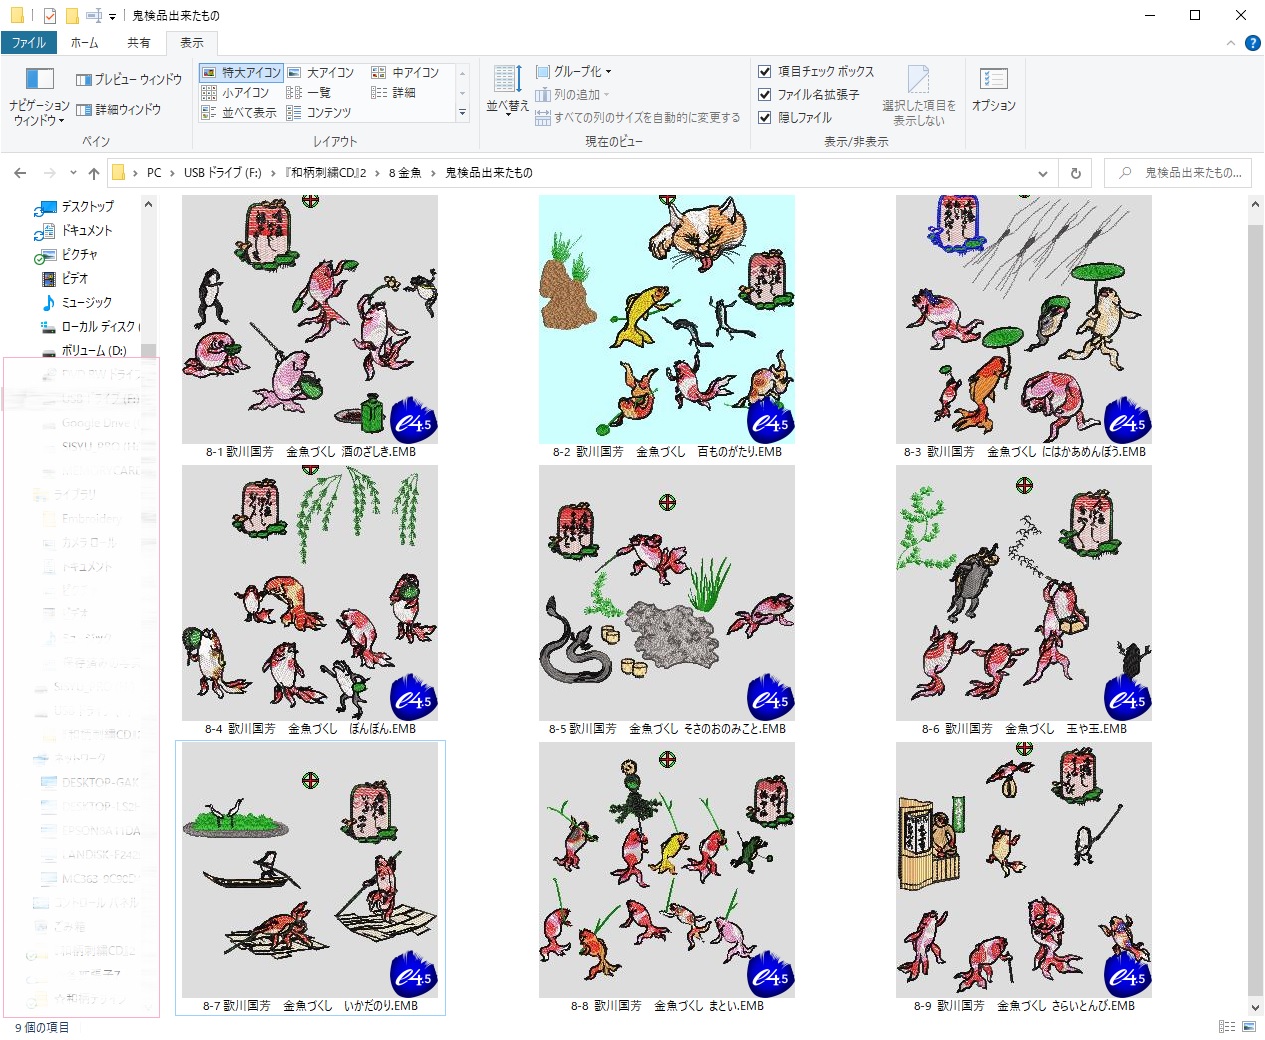The width and height of the screenshot is (1265, 1040).
Task: Click file name 8-9 歌川国芳 金魚づくし さらいとんび.EMB
Action: (x=1024, y=1006)
